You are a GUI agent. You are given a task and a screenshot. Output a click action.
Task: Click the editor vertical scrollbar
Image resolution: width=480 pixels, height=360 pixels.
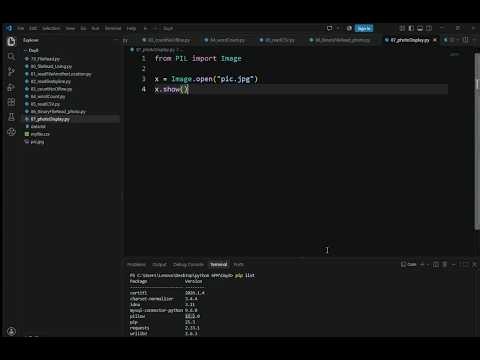tap(477, 141)
